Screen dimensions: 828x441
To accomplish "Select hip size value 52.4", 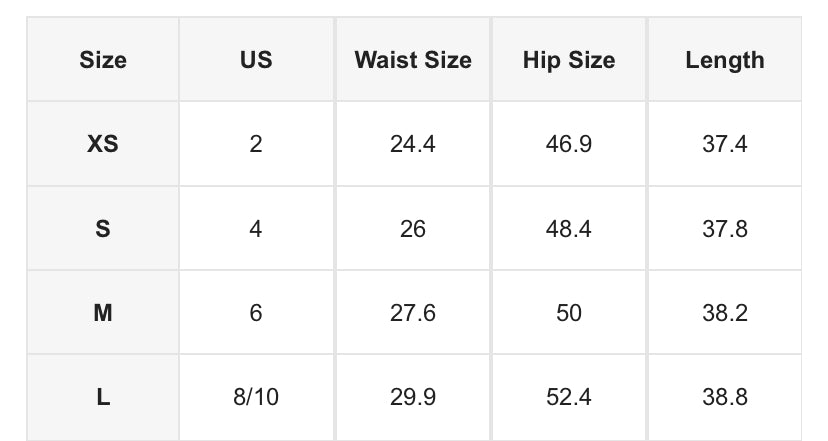I will 568,397.
